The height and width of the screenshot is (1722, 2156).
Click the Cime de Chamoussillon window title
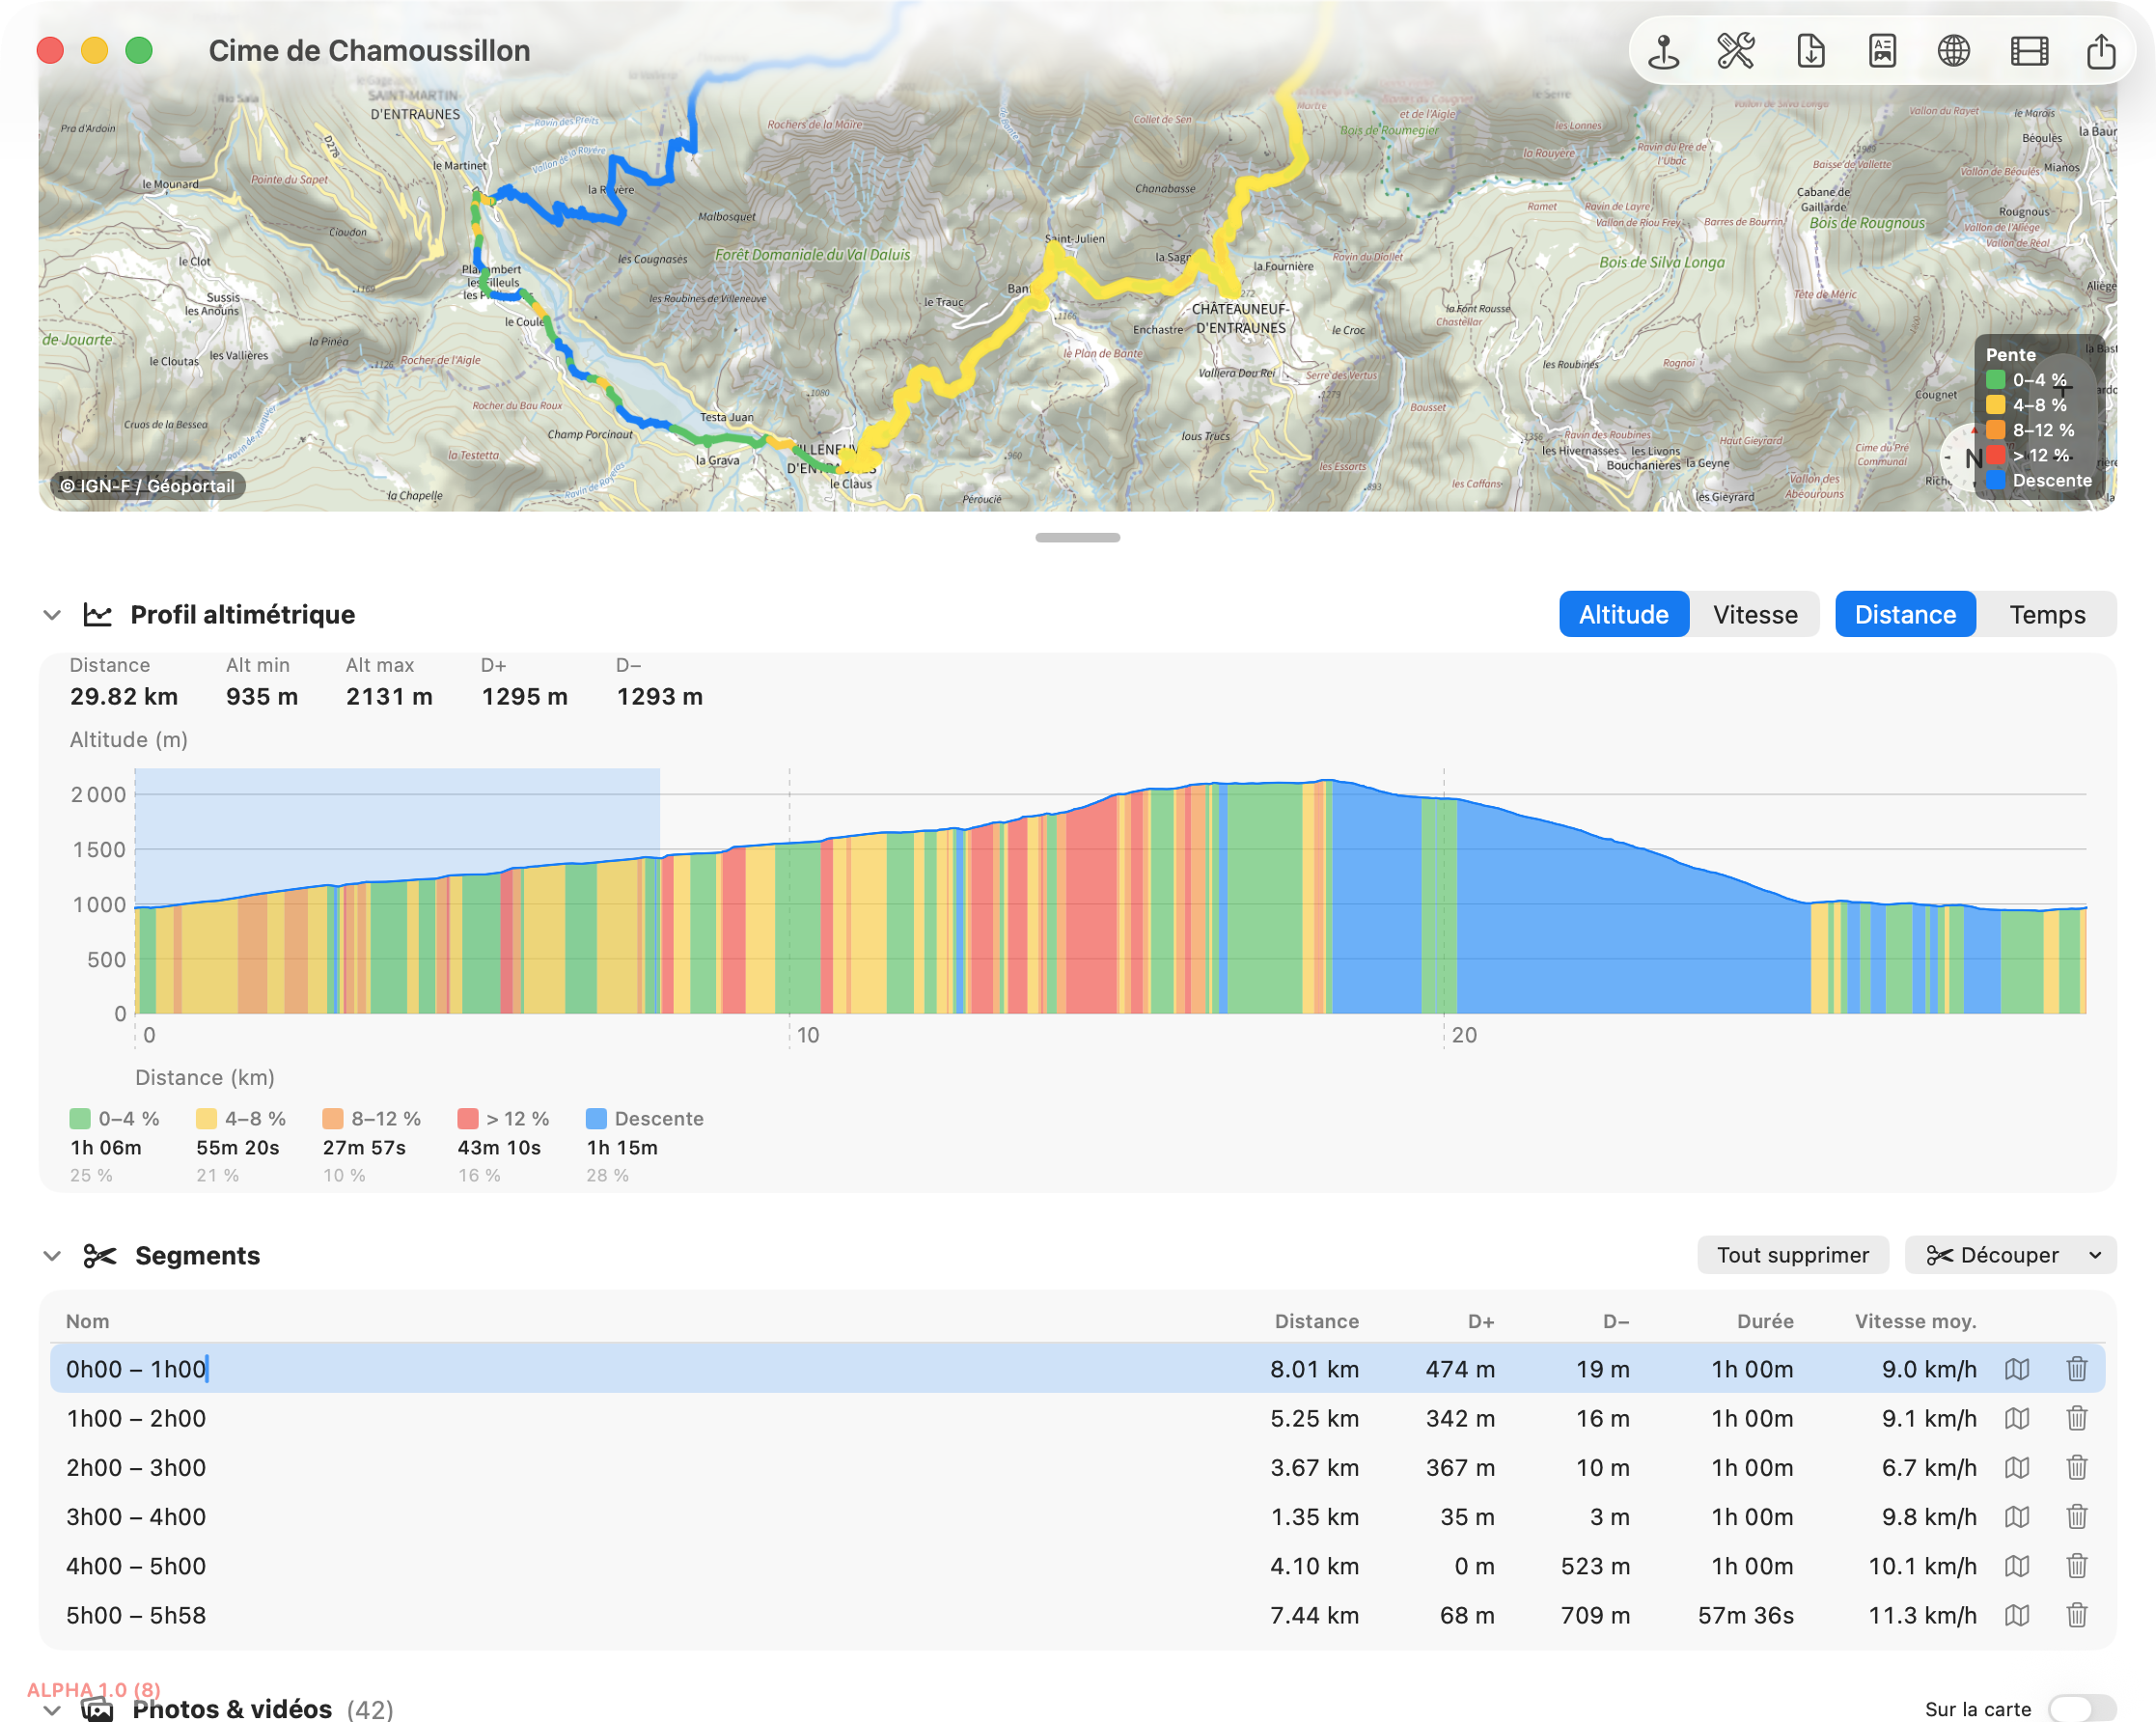pos(369,51)
